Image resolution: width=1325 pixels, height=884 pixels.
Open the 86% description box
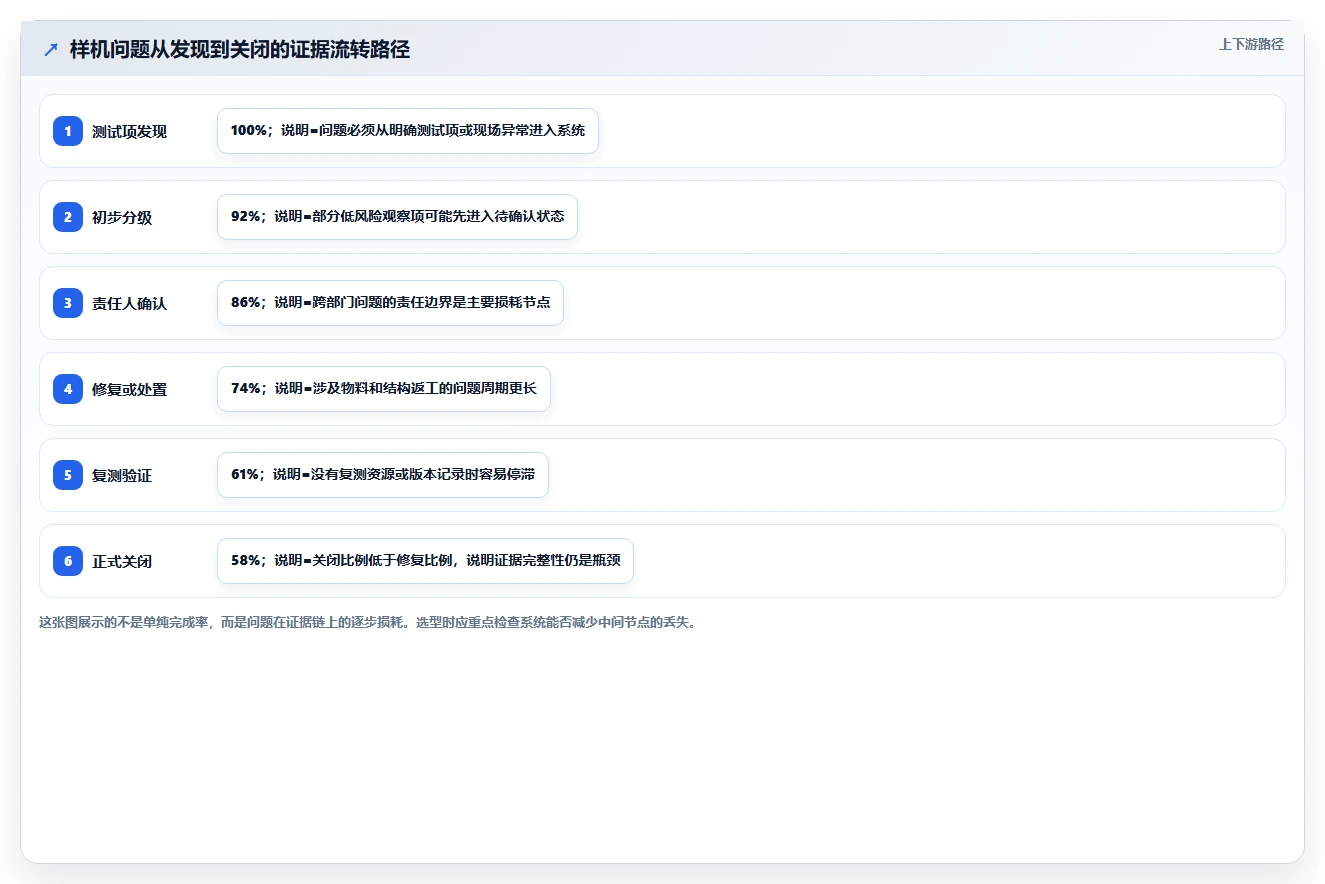pyautogui.click(x=390, y=303)
